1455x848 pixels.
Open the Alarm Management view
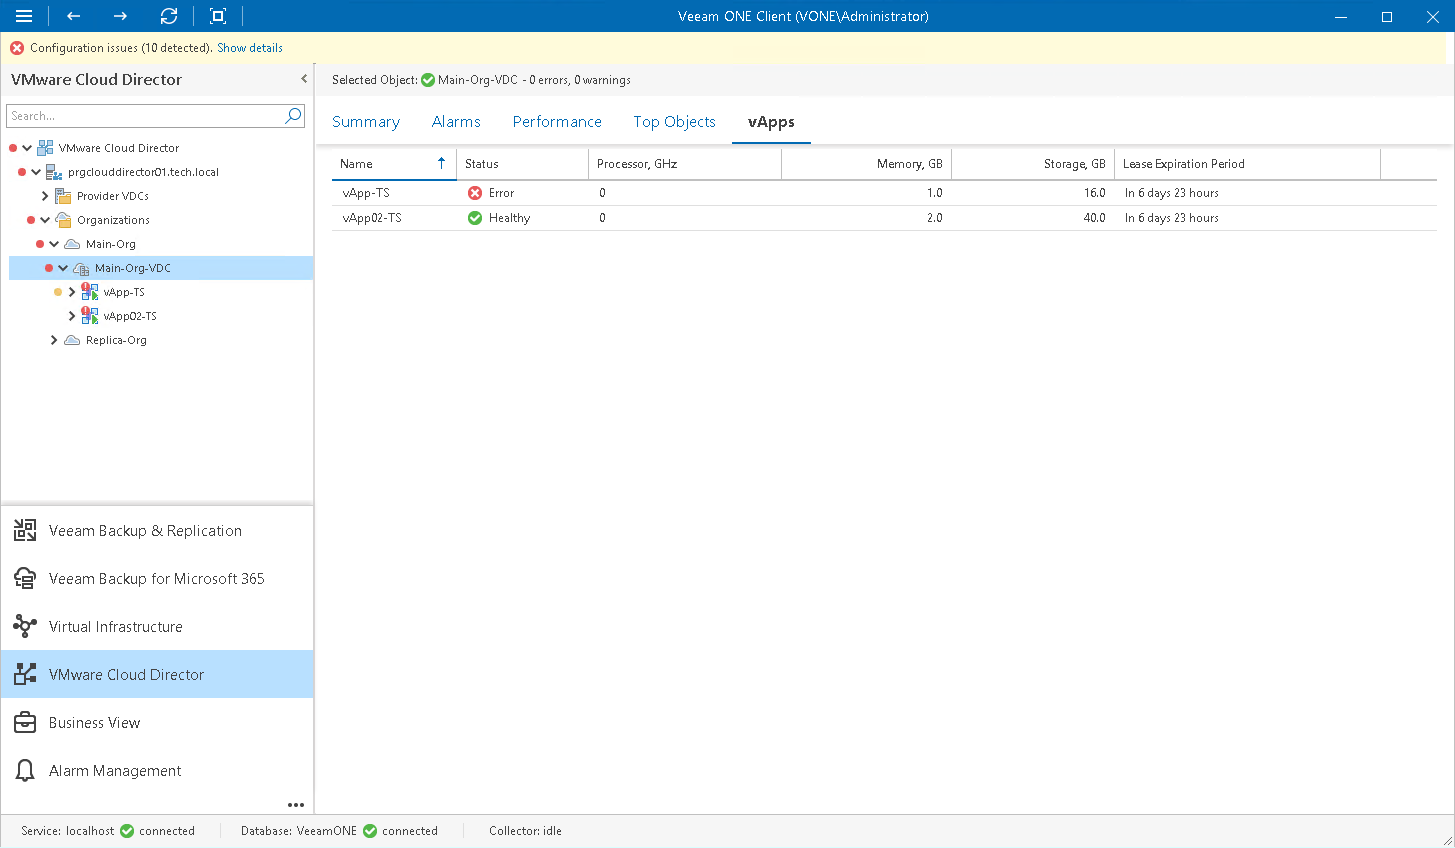(x=157, y=771)
